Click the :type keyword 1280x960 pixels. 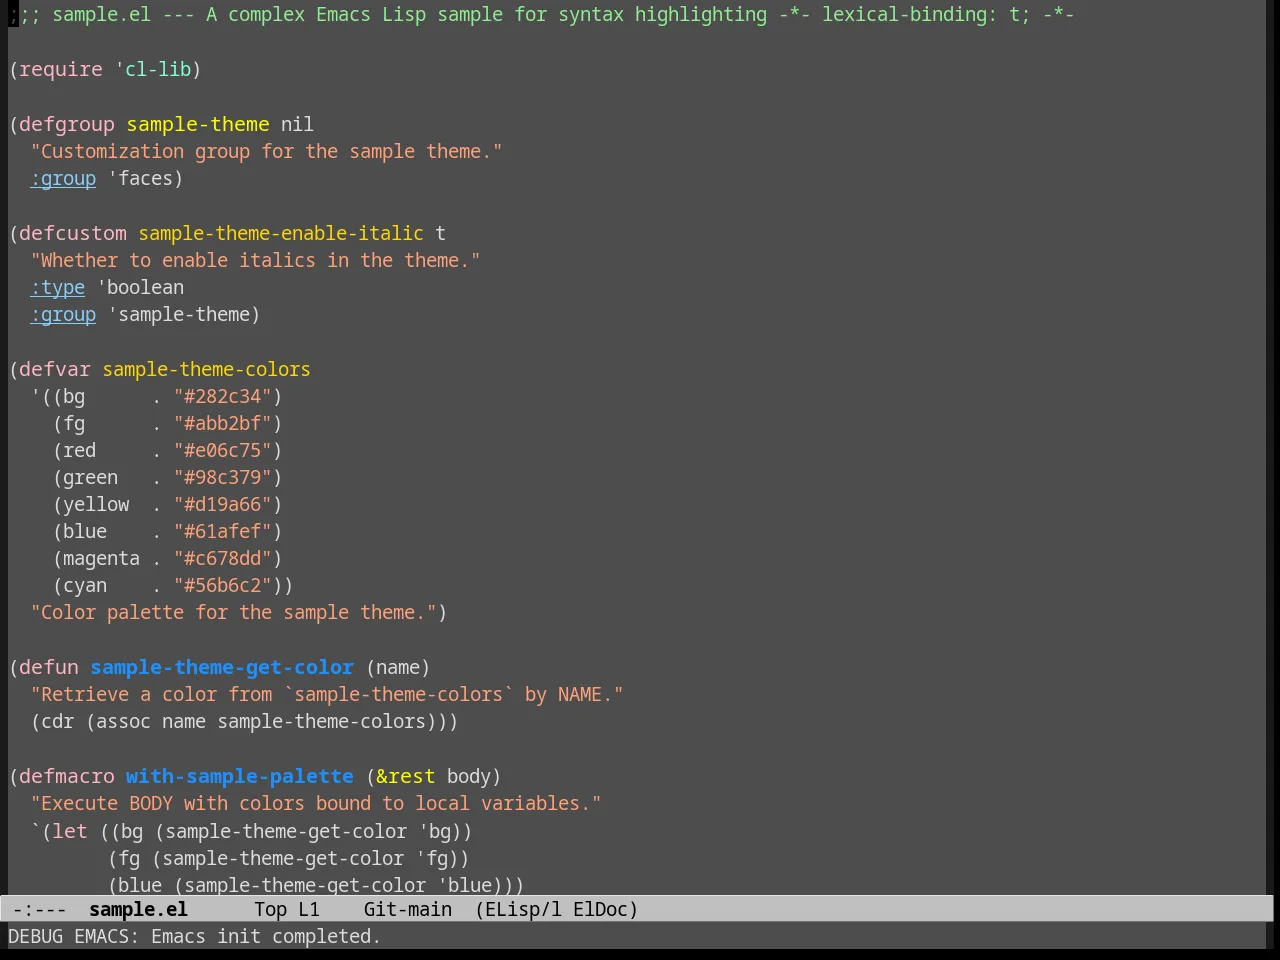tap(58, 287)
